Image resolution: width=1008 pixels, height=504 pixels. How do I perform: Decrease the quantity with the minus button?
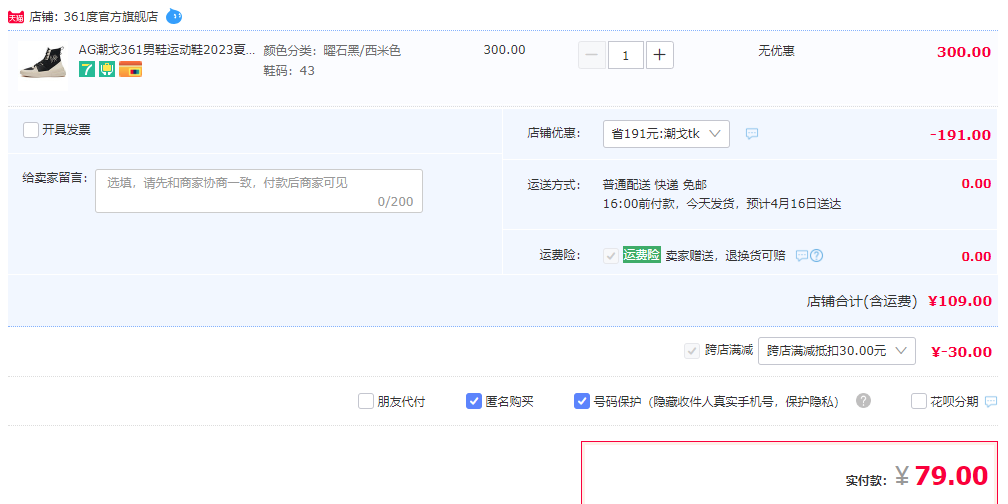click(592, 55)
